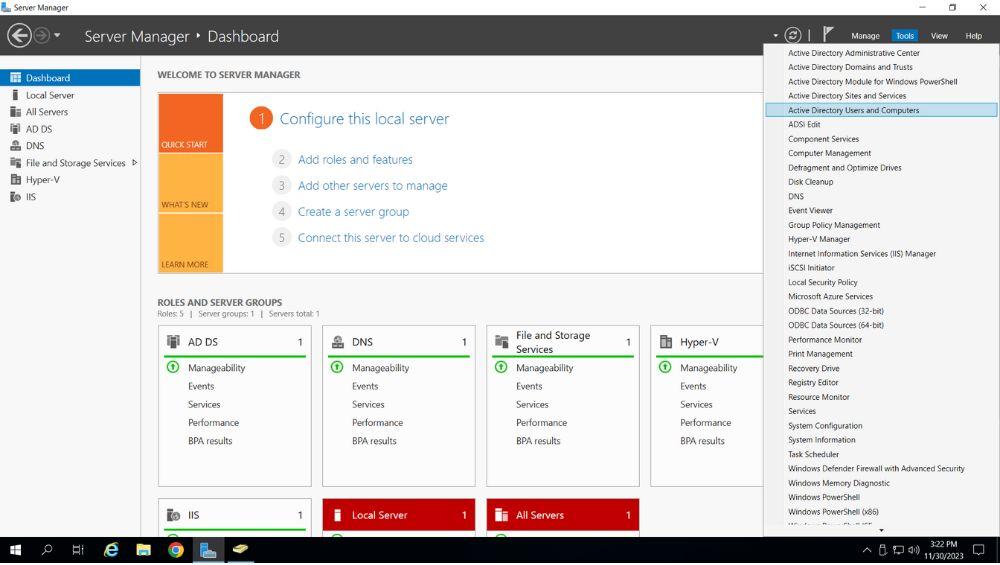Click Create a server group link

353,212
